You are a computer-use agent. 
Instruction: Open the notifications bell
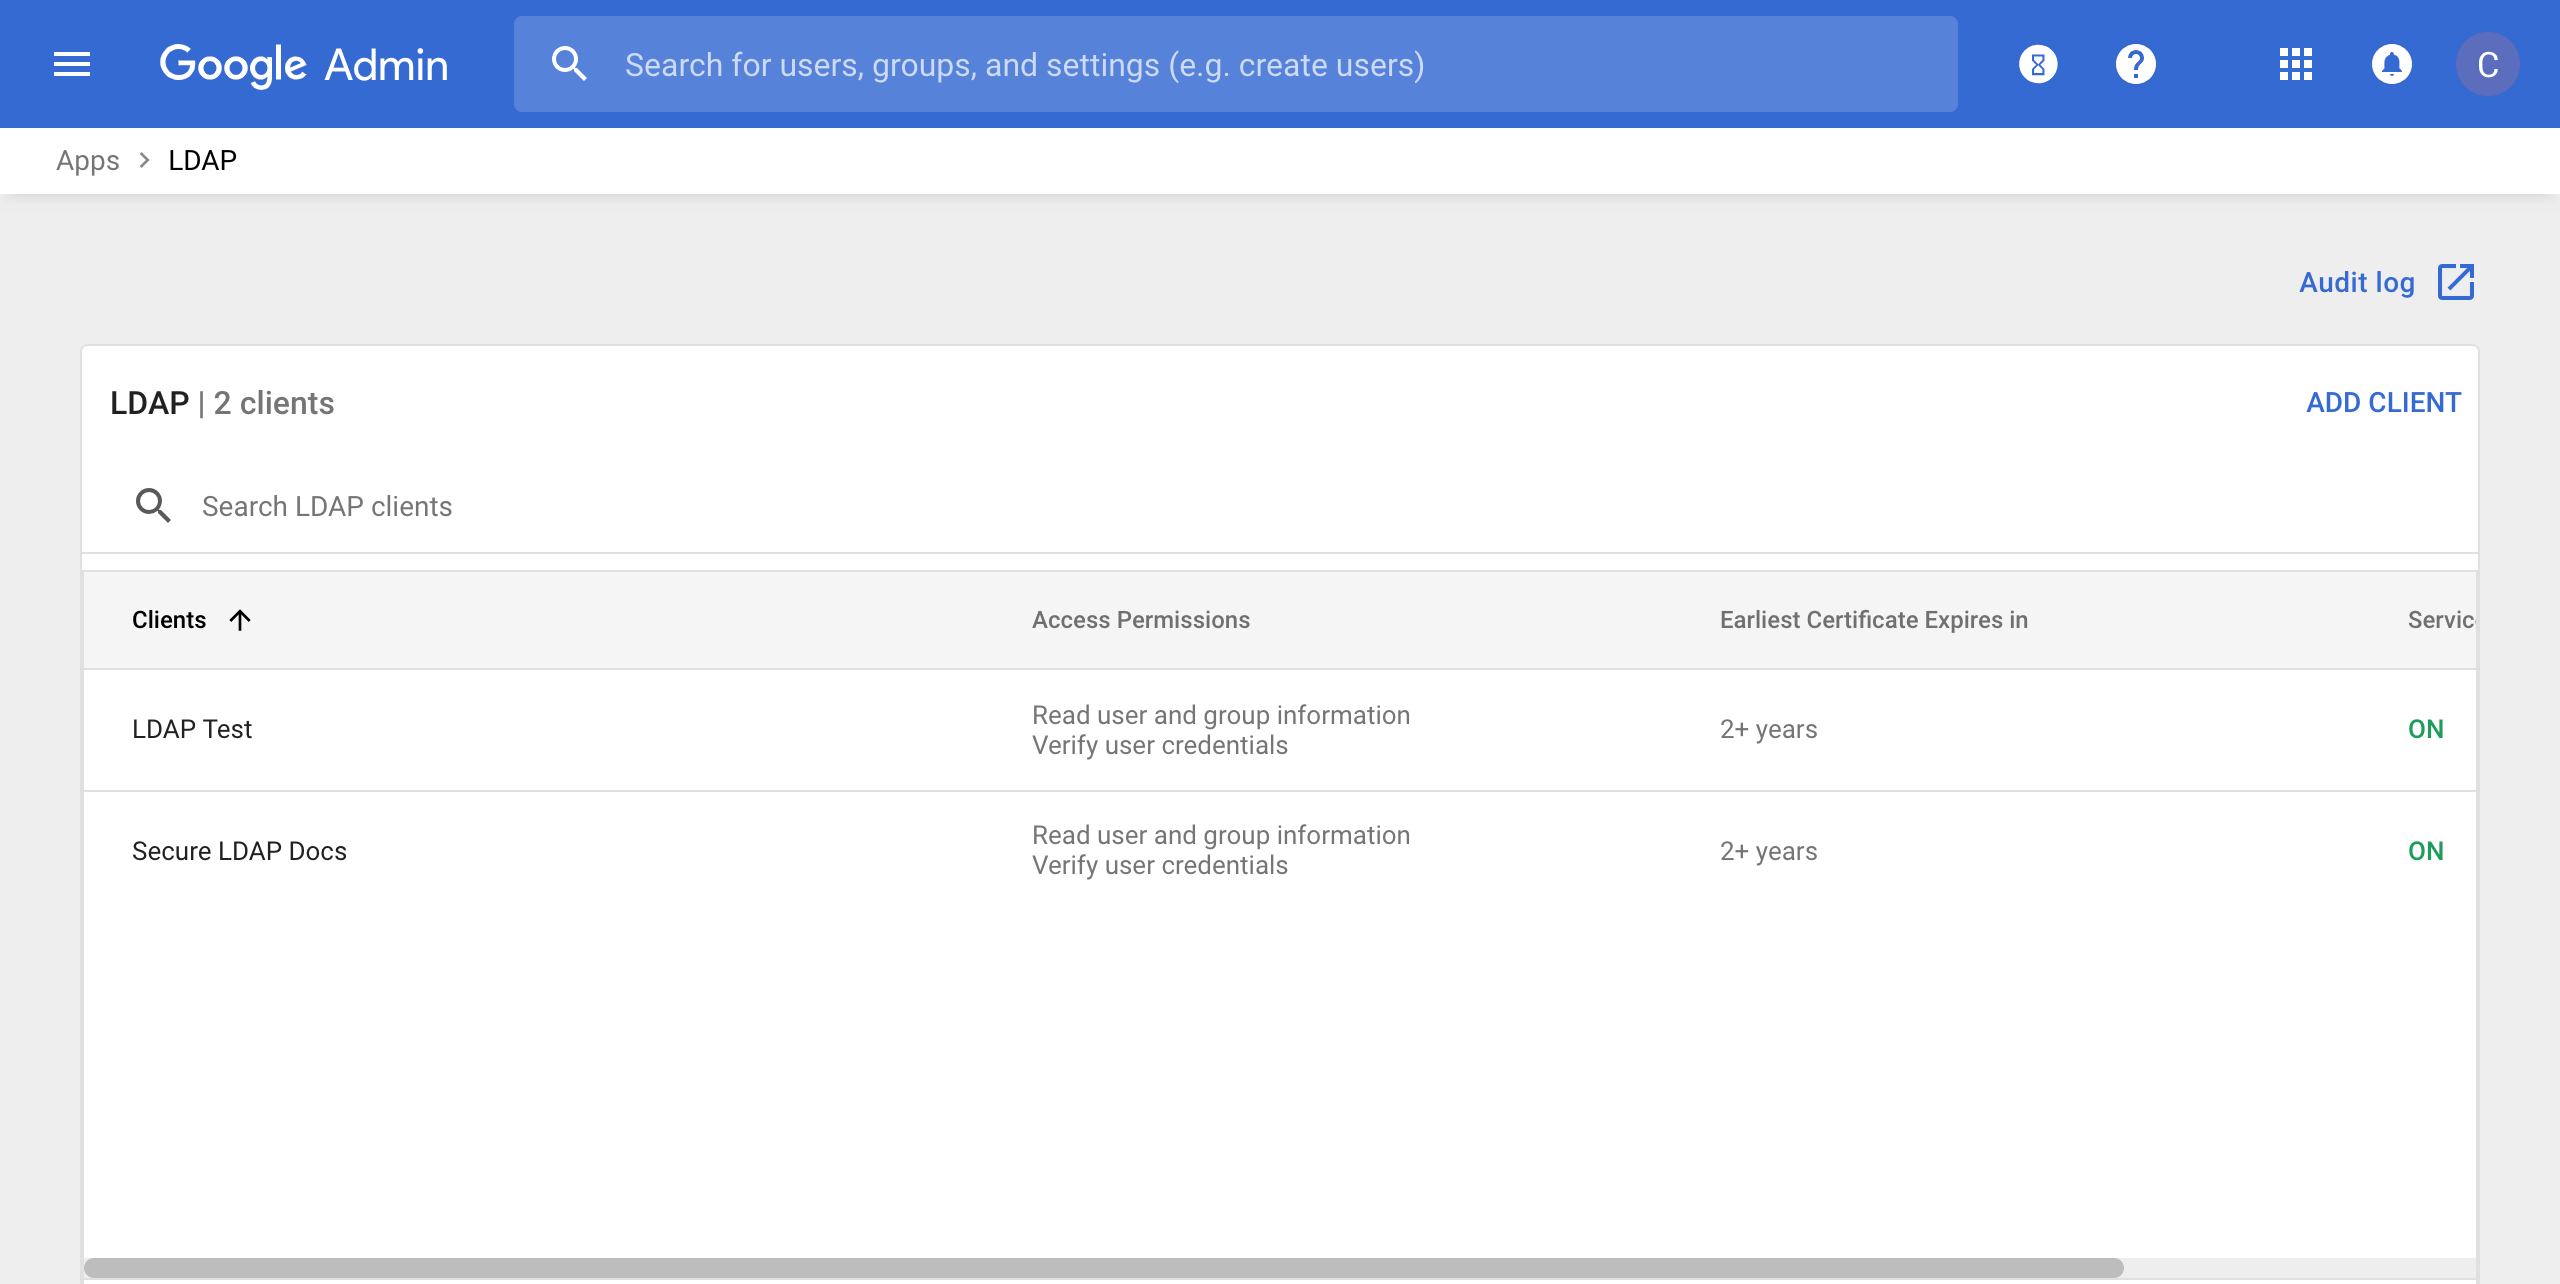[2391, 64]
